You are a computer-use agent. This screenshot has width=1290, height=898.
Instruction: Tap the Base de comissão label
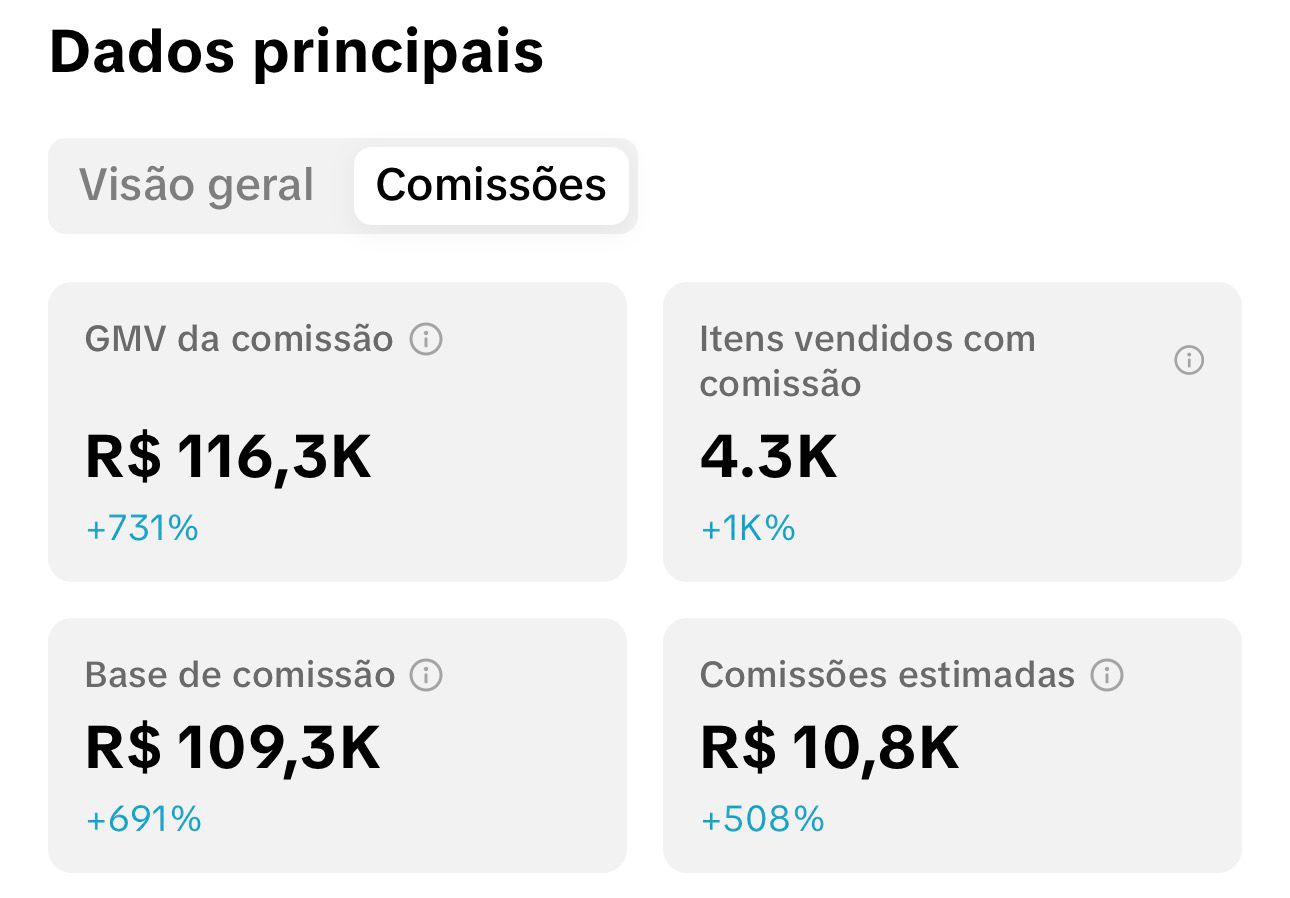[240, 675]
